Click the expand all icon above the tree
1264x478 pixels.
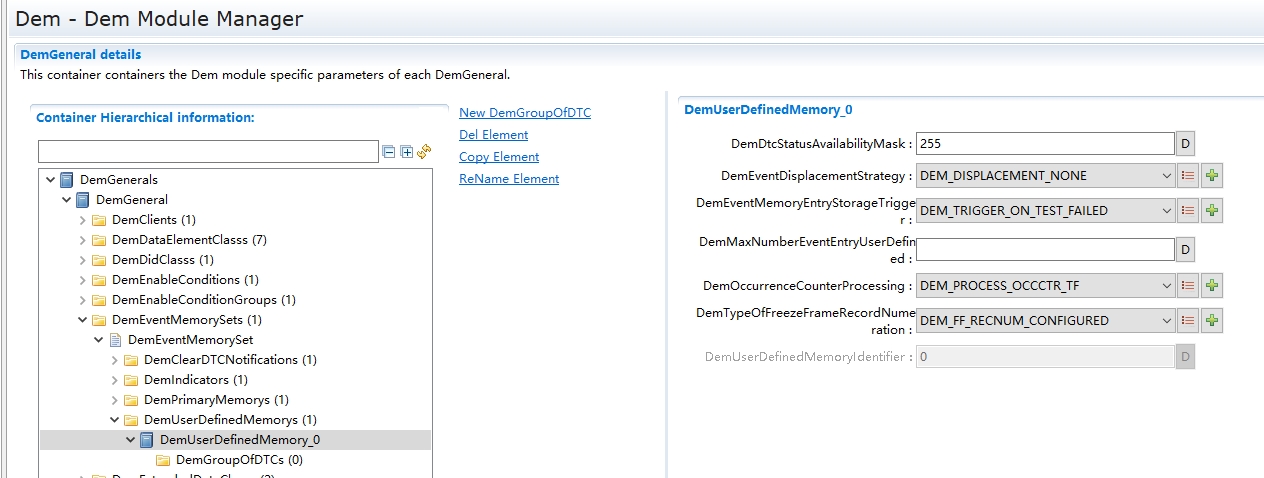pos(406,152)
